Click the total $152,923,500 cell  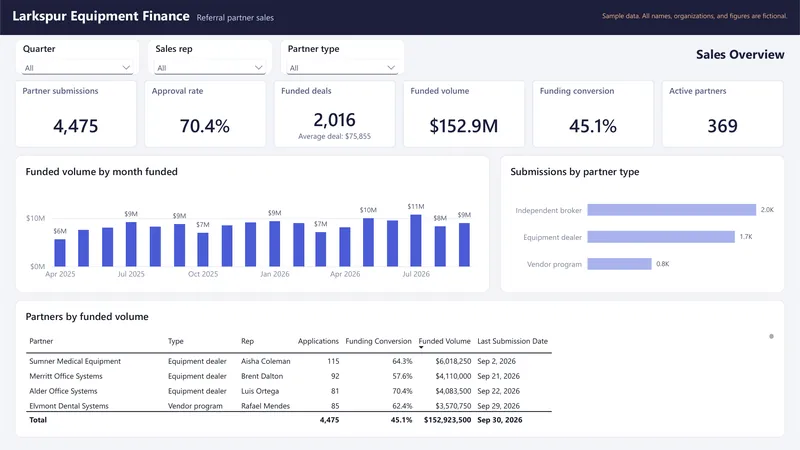447,420
